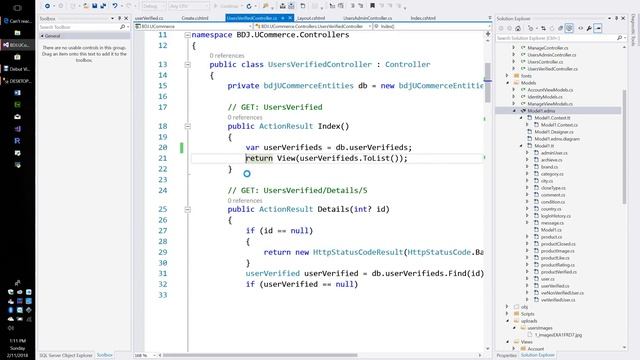Click the Mail icon in taskbar

(x=17, y=117)
